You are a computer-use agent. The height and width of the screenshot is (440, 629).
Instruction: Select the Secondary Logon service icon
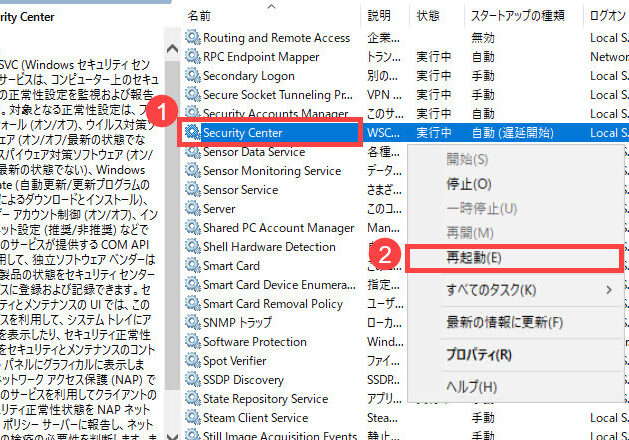[192, 76]
